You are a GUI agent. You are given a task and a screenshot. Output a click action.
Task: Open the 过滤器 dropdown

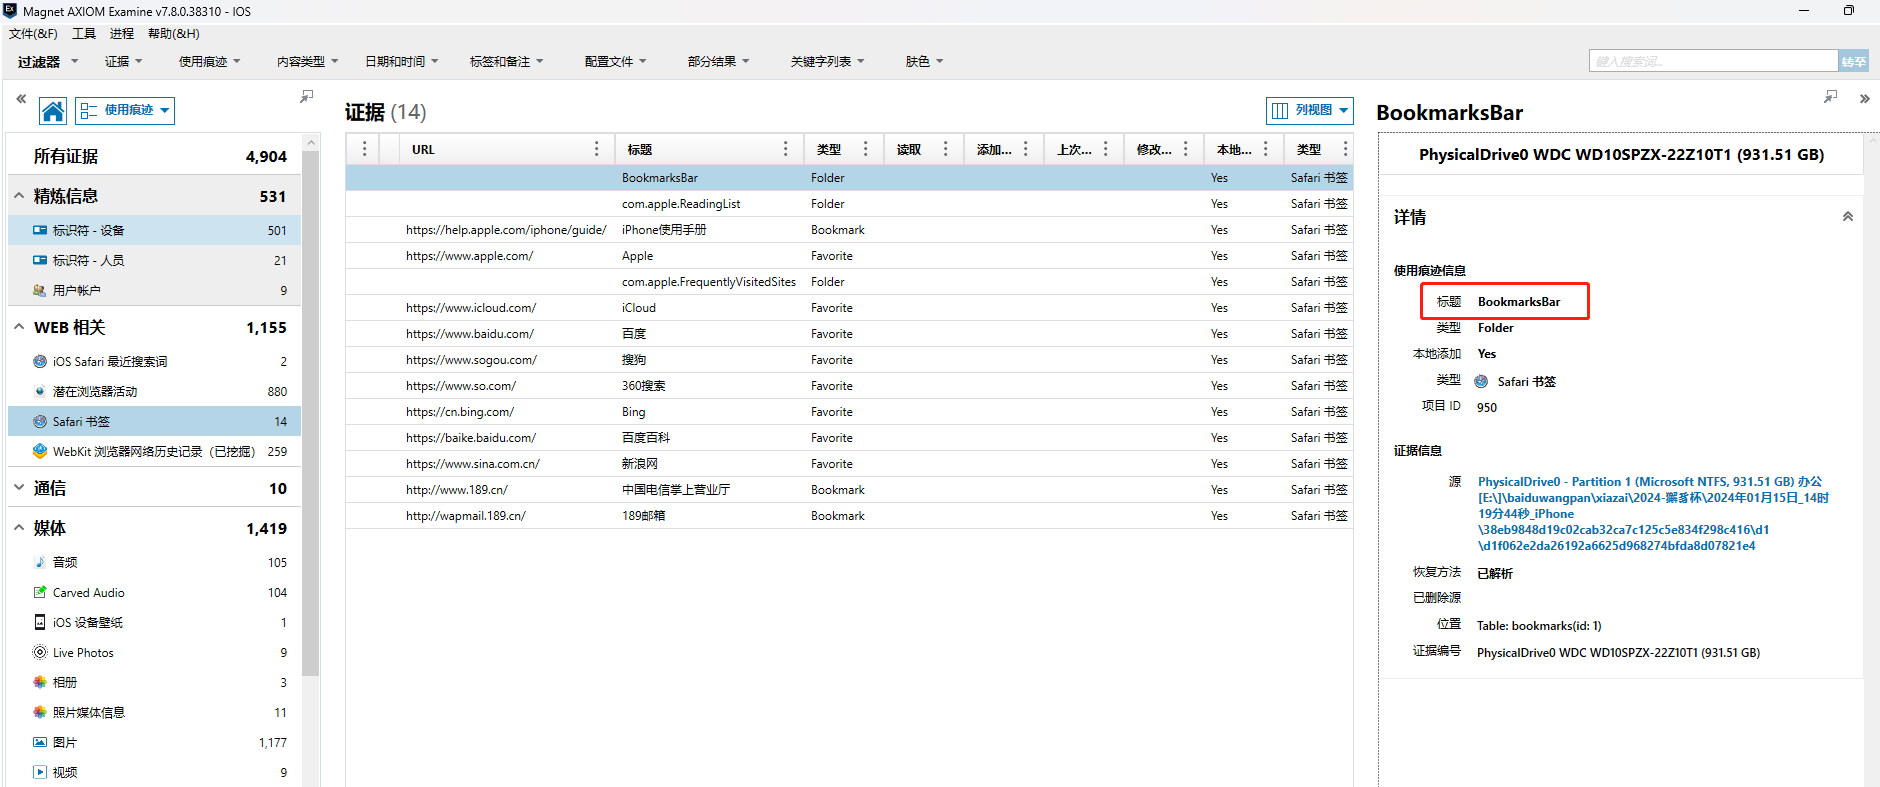47,61
